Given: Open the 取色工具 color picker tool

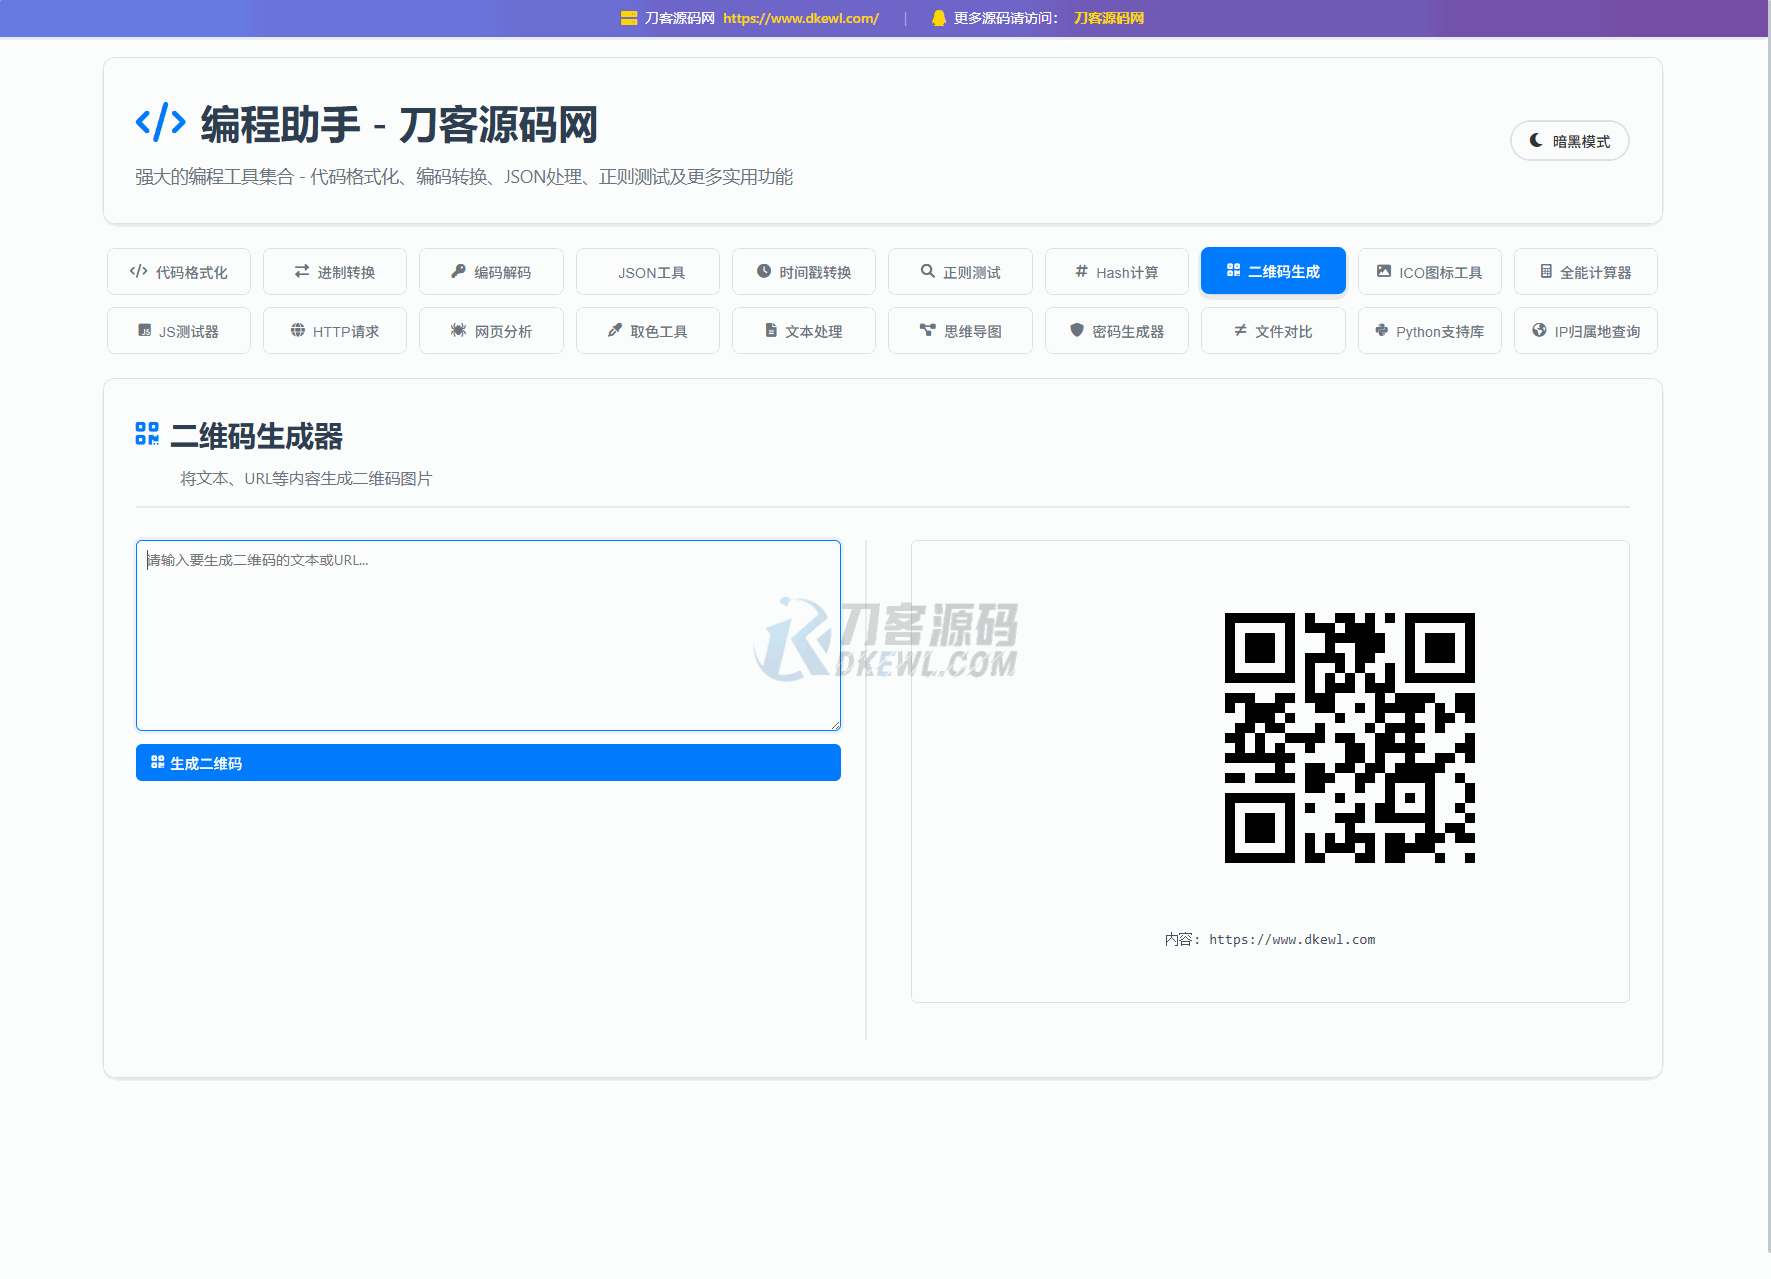Looking at the screenshot, I should [x=648, y=331].
